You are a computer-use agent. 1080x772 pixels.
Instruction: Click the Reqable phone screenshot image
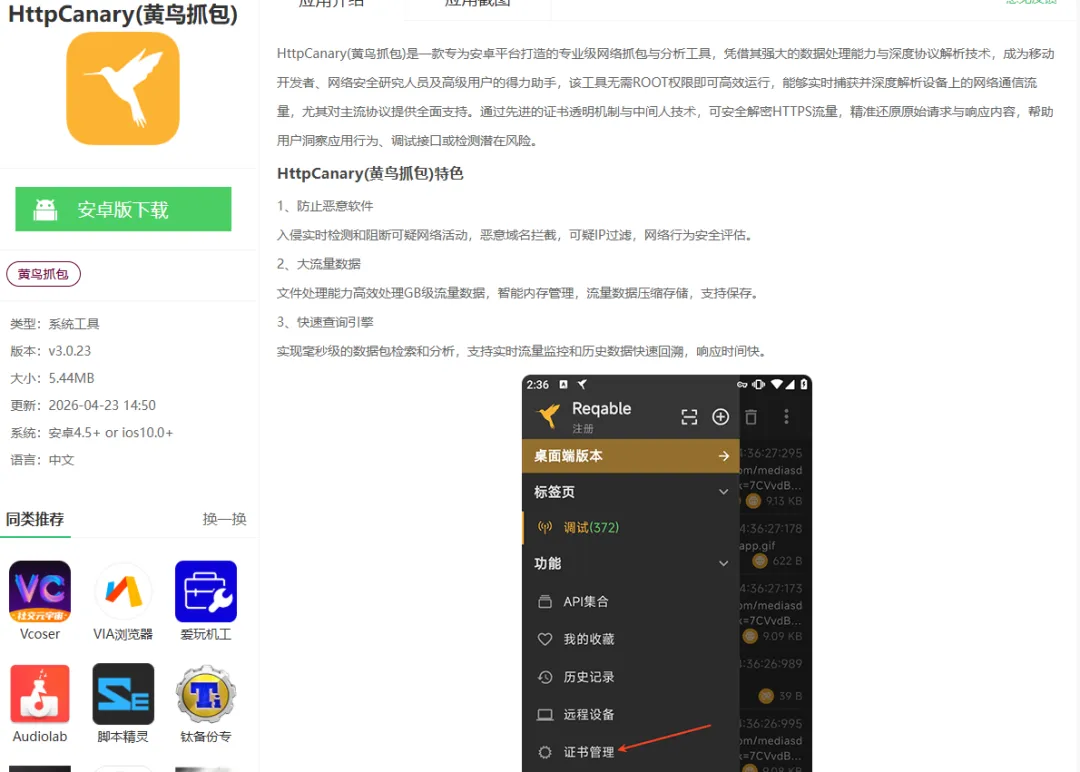tap(667, 573)
